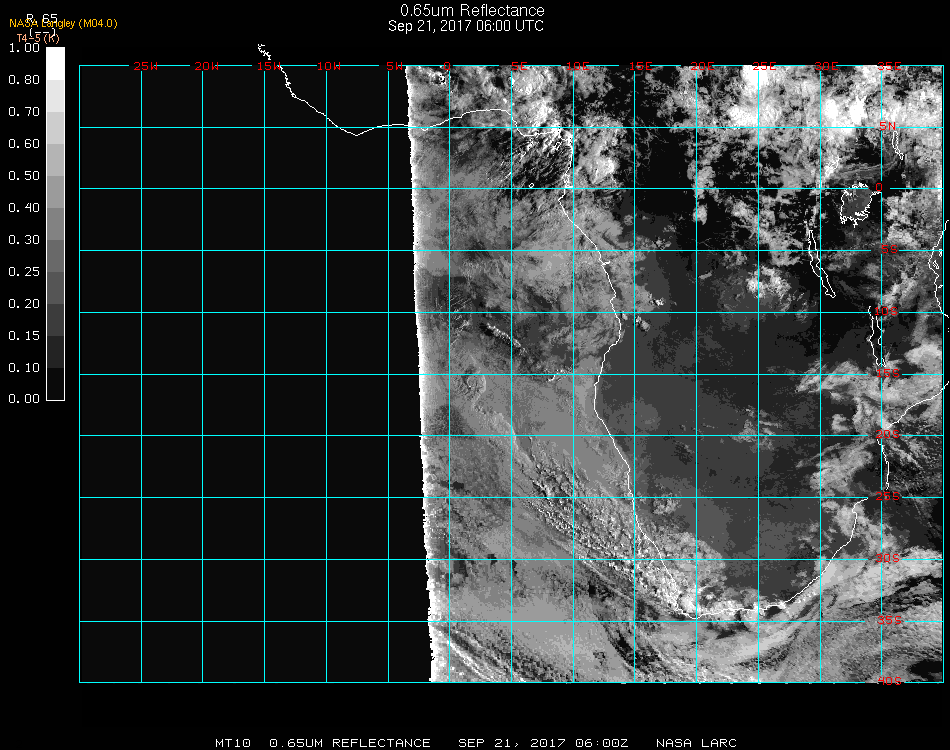Click the 20S latitude label
This screenshot has width=950, height=750.
(888, 434)
